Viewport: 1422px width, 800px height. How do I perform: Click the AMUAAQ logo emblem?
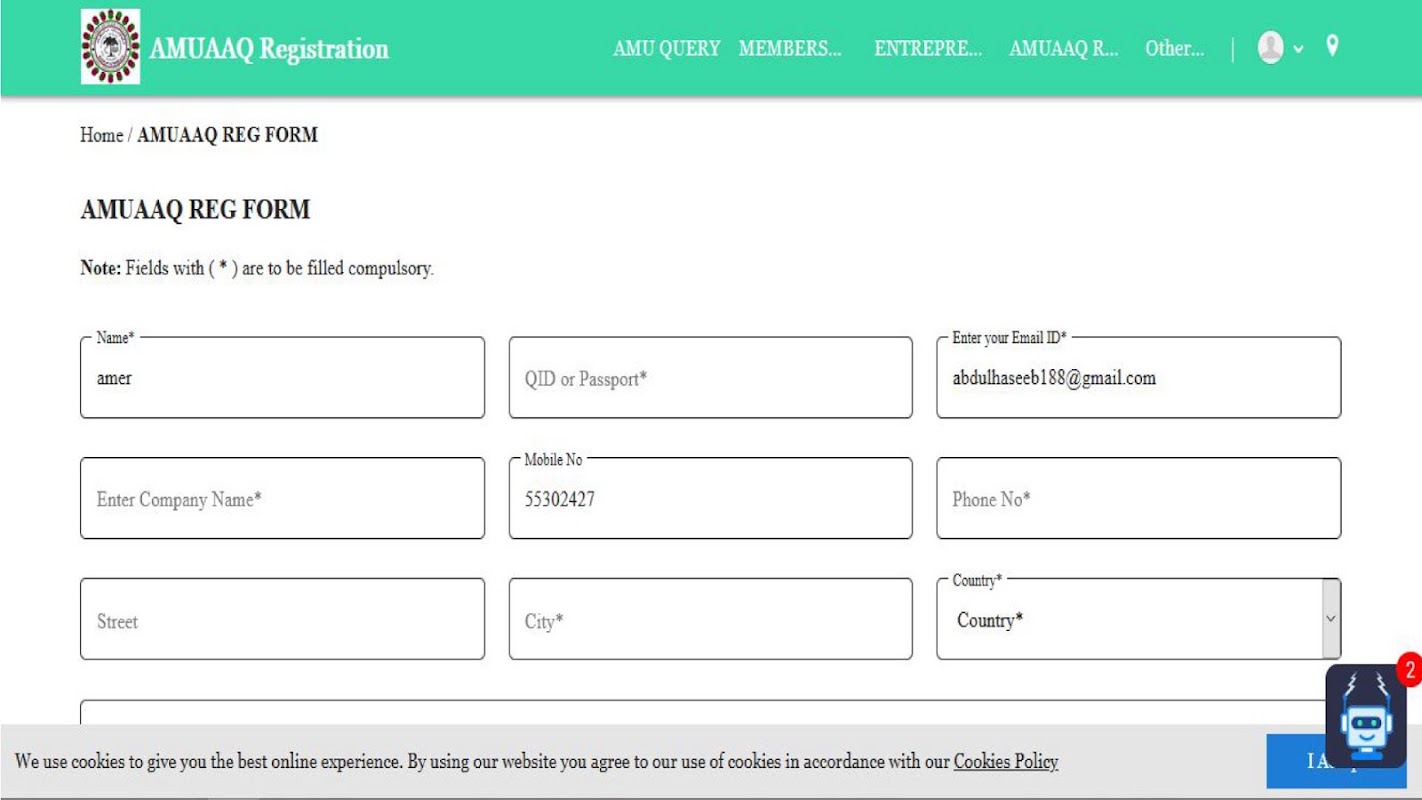[110, 46]
